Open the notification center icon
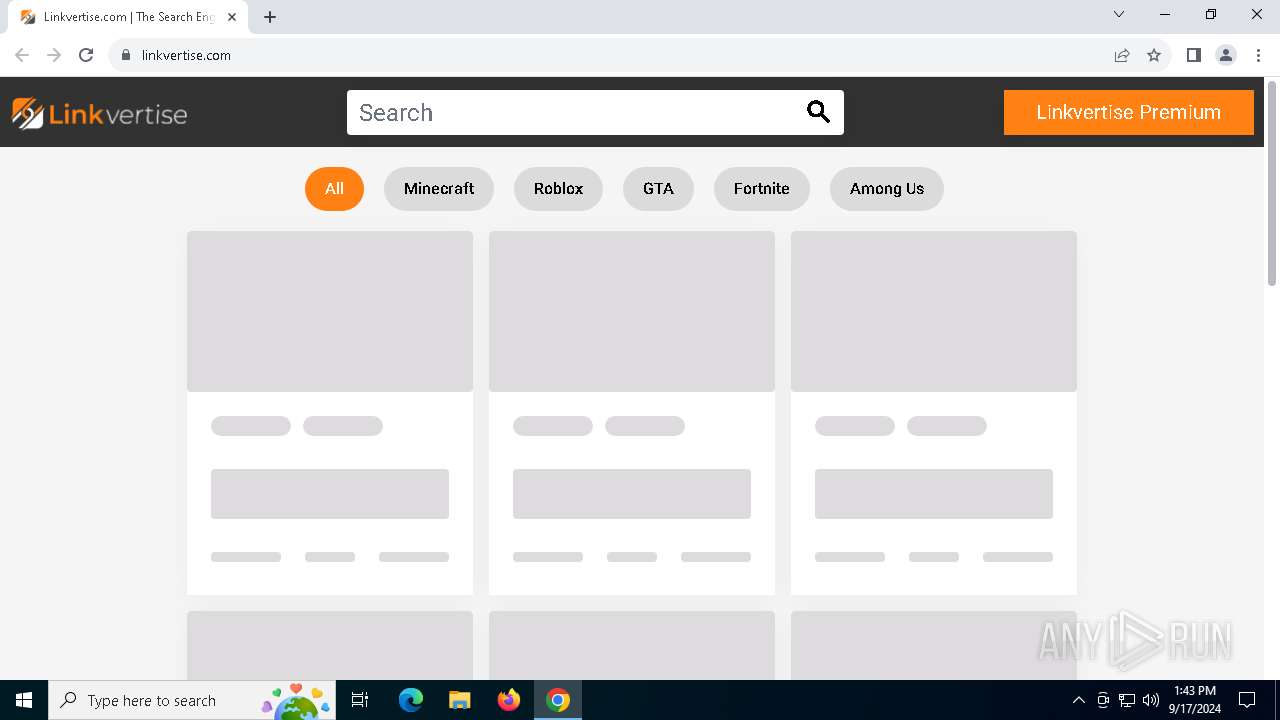Viewport: 1280px width, 720px height. tap(1247, 700)
